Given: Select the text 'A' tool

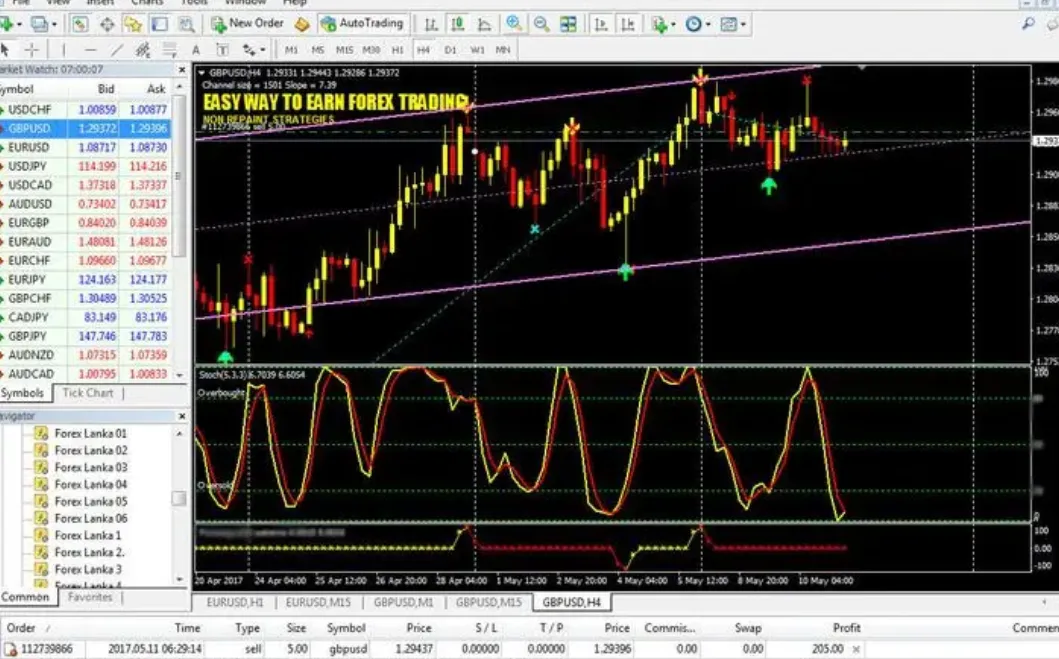Looking at the screenshot, I should point(196,49).
